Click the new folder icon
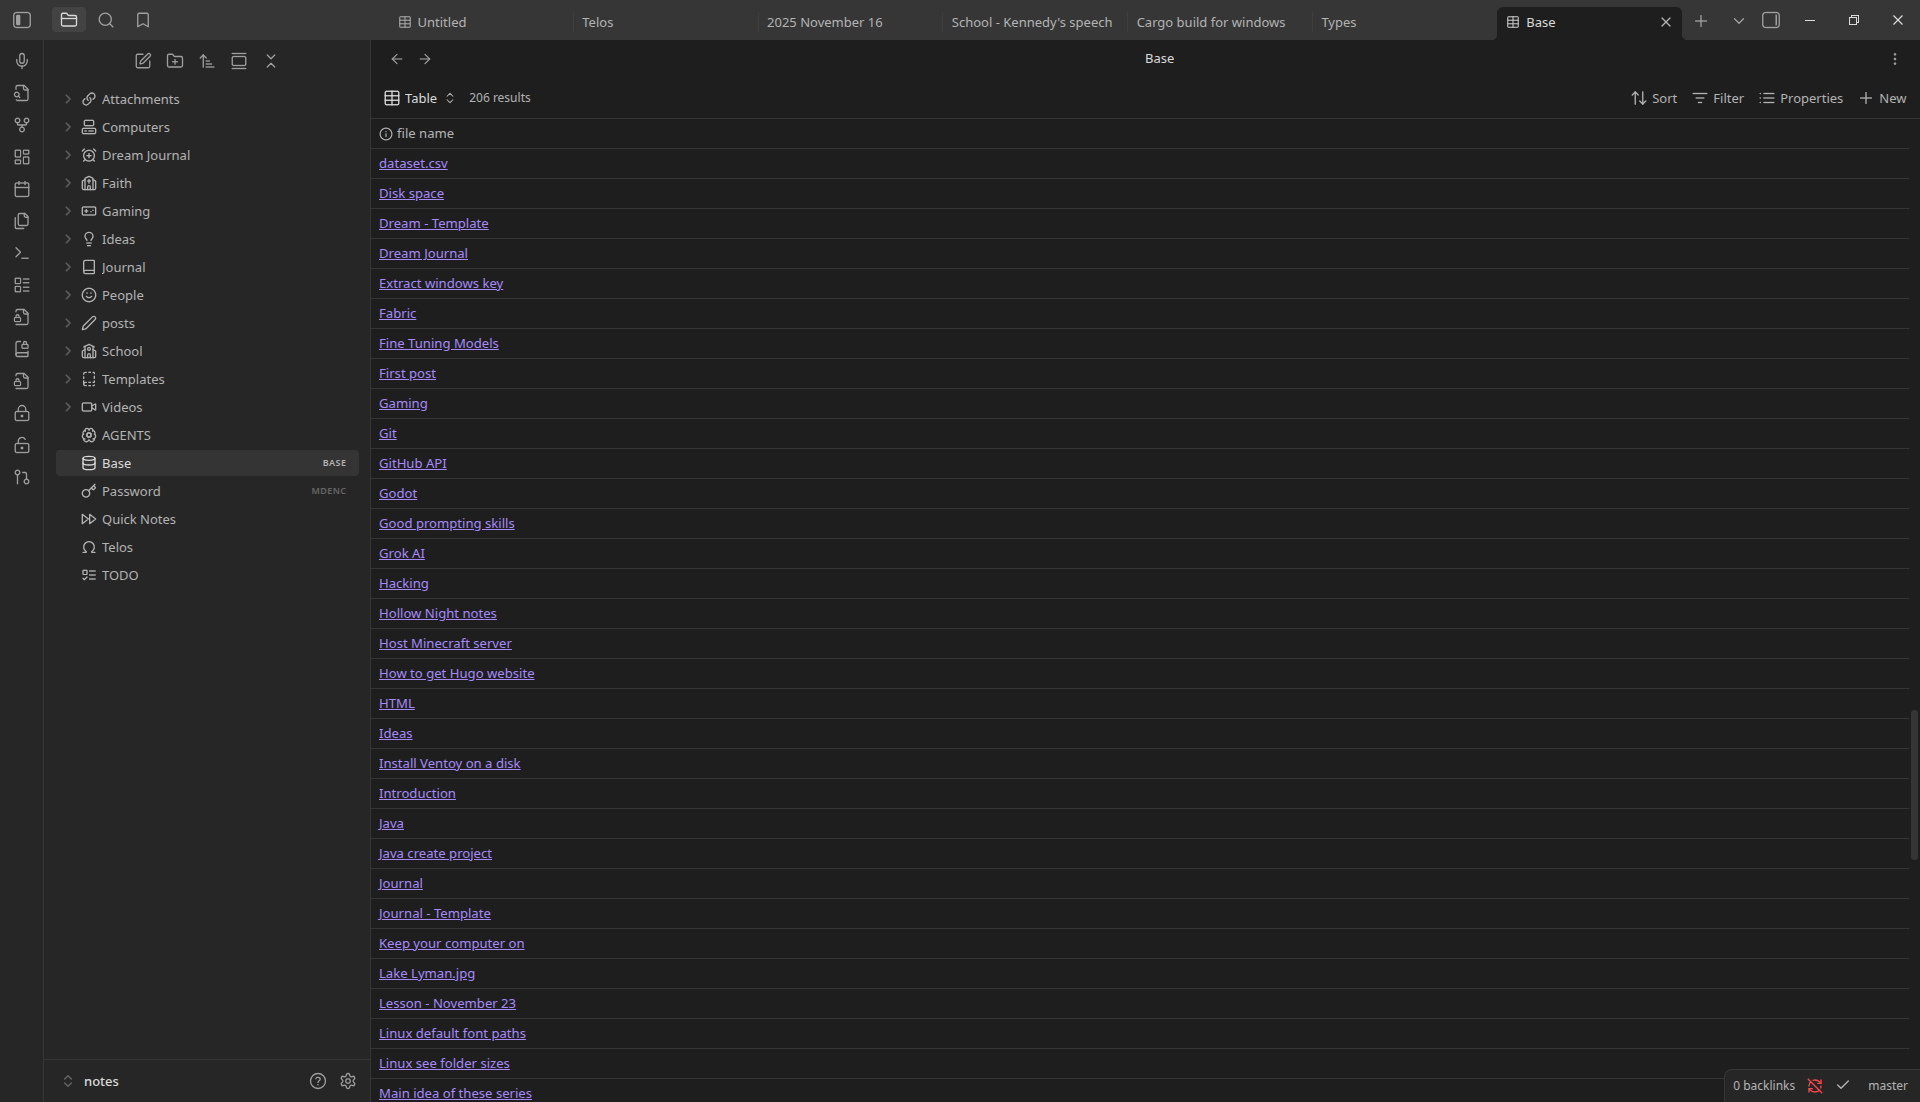Viewport: 1920px width, 1102px height. (x=175, y=61)
